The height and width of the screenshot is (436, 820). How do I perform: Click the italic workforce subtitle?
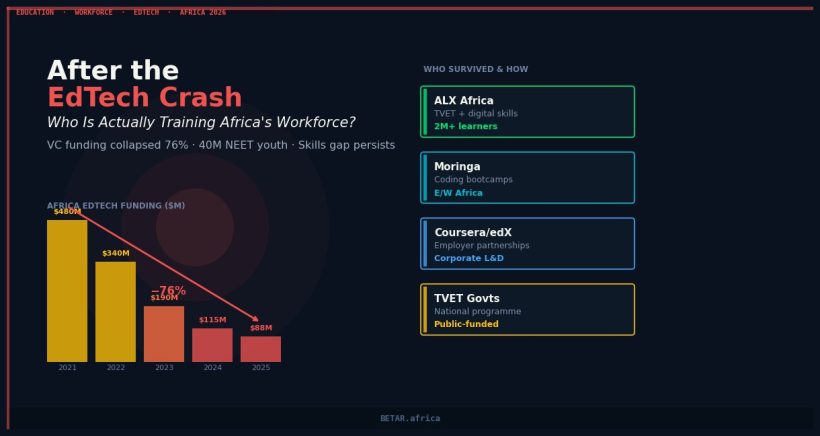click(x=201, y=122)
